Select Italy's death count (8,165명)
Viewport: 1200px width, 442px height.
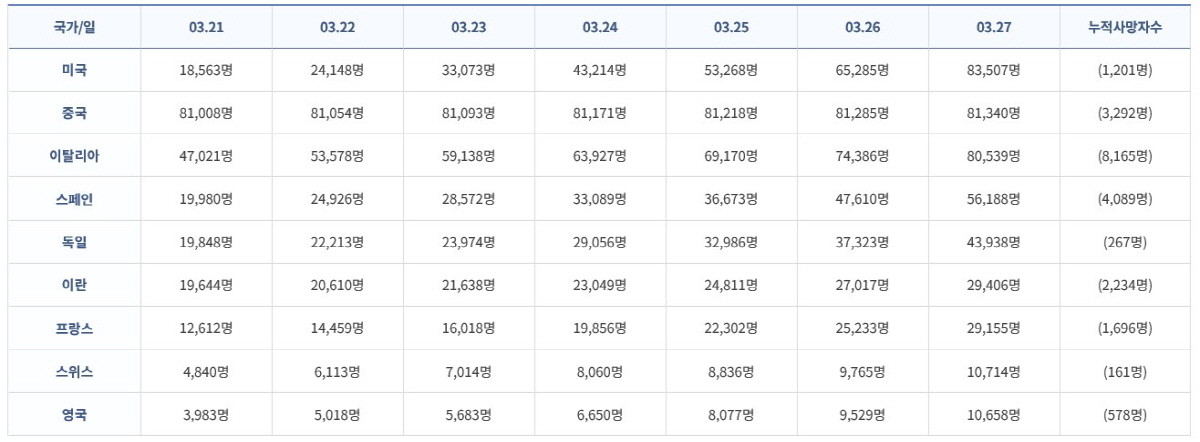(1125, 156)
